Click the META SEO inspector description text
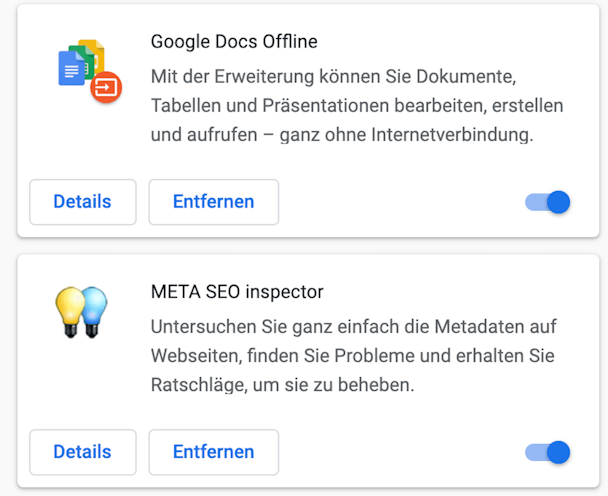The height and width of the screenshot is (496, 608). [x=353, y=356]
